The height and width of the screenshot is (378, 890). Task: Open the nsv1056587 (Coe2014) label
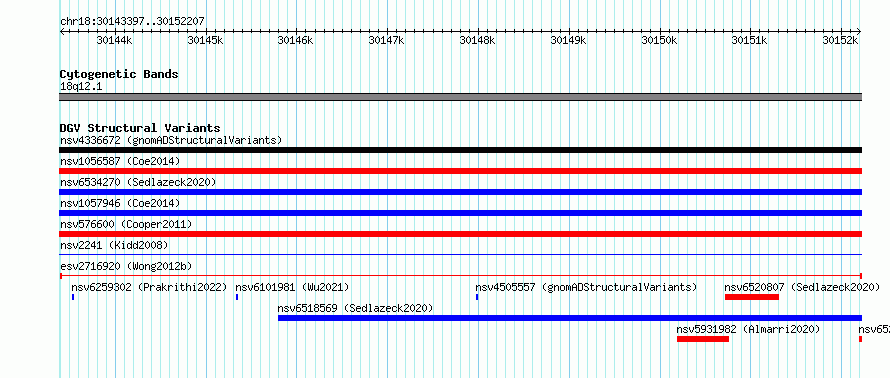[x=120, y=161]
